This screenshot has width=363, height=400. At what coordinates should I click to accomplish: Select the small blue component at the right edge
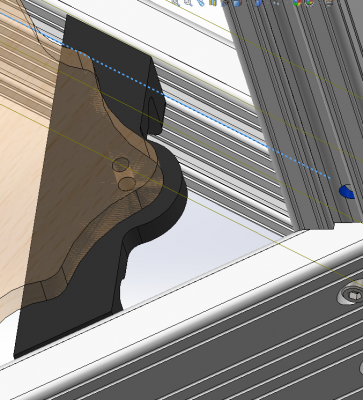[347, 191]
